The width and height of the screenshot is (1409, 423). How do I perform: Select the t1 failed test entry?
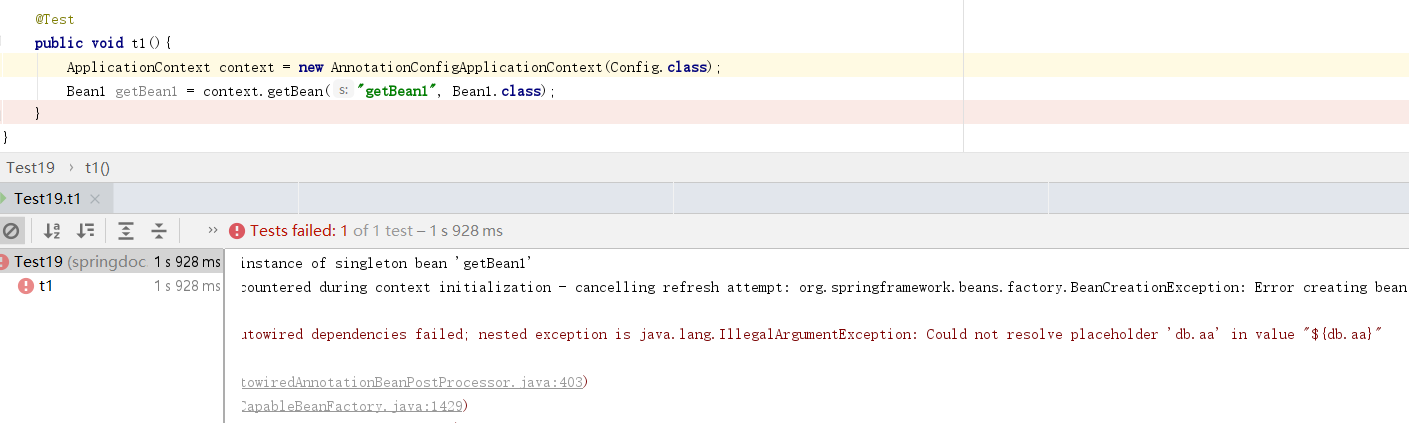[110, 286]
